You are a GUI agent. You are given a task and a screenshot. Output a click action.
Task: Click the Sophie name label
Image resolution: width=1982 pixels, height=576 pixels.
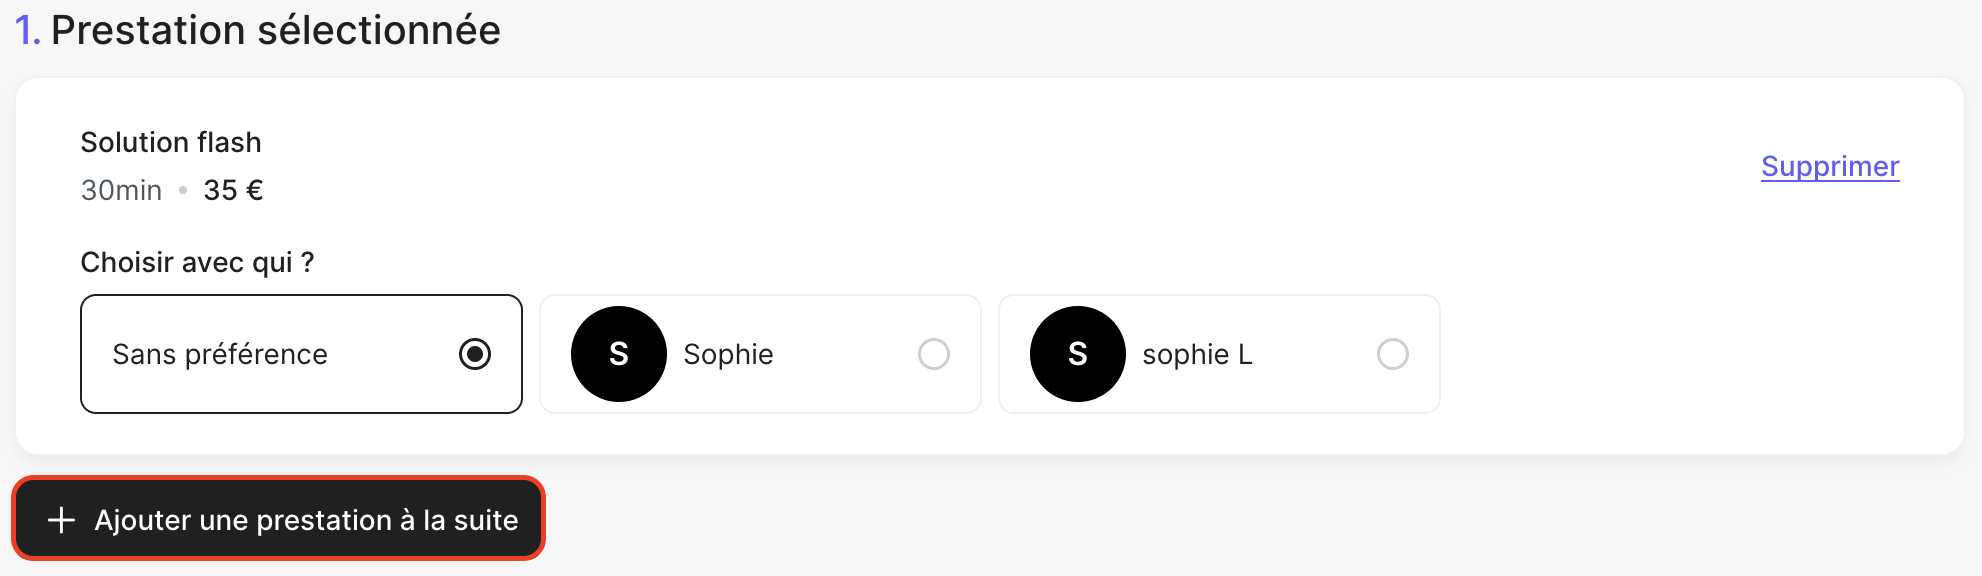(x=728, y=354)
